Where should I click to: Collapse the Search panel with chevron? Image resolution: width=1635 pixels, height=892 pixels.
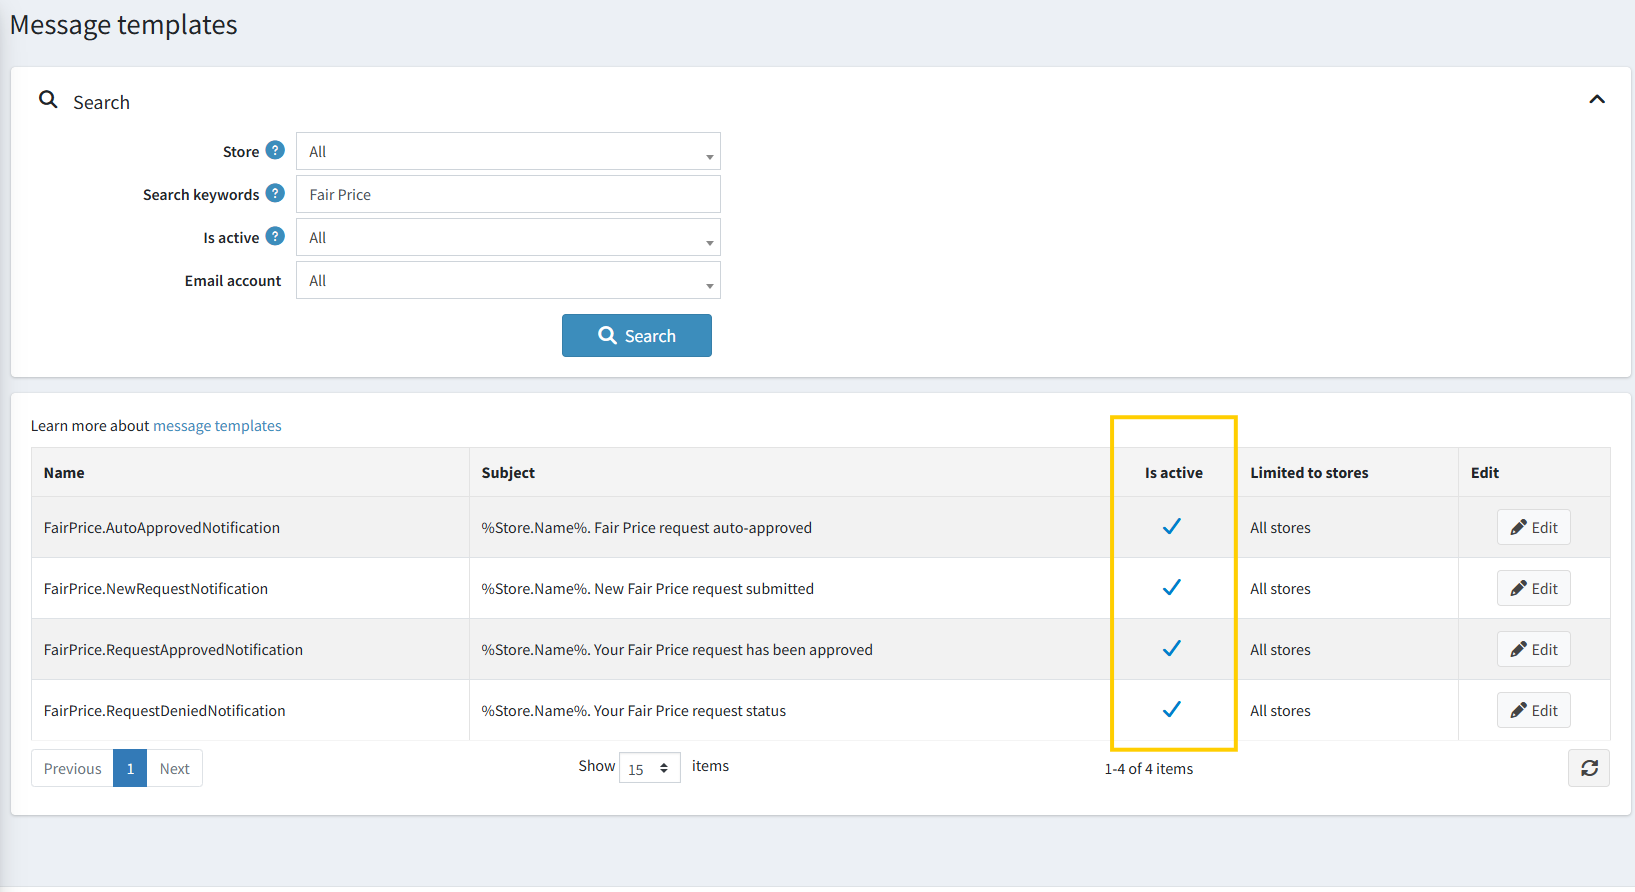[1596, 100]
